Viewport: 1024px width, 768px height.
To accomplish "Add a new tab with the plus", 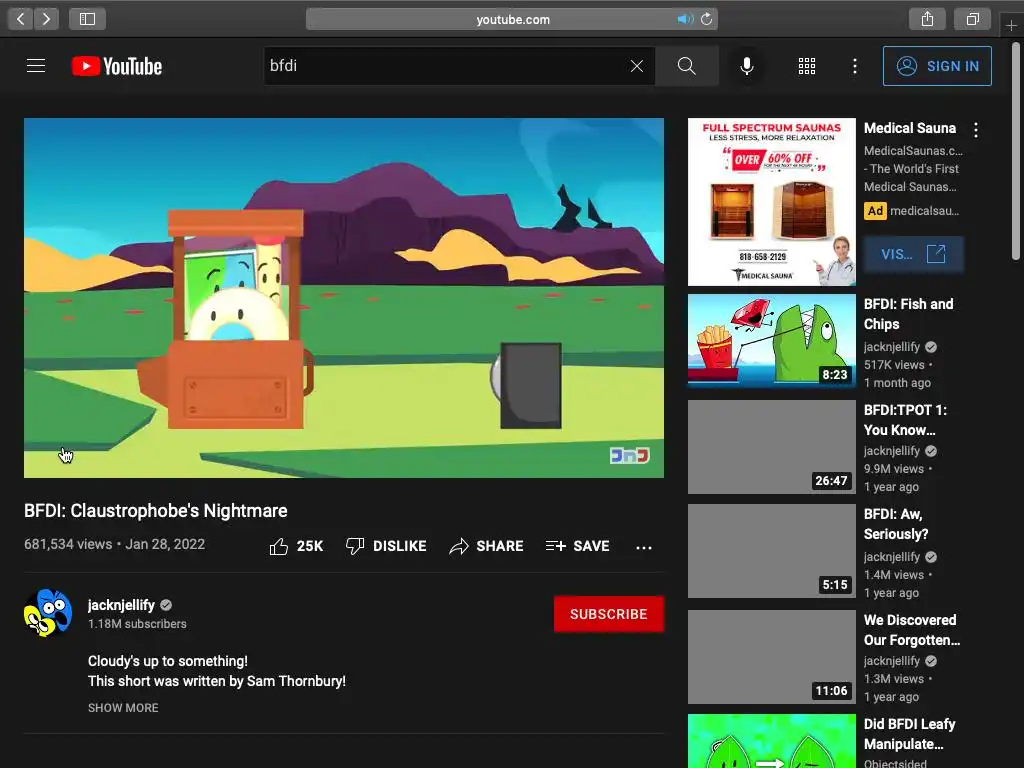I will point(1011,25).
